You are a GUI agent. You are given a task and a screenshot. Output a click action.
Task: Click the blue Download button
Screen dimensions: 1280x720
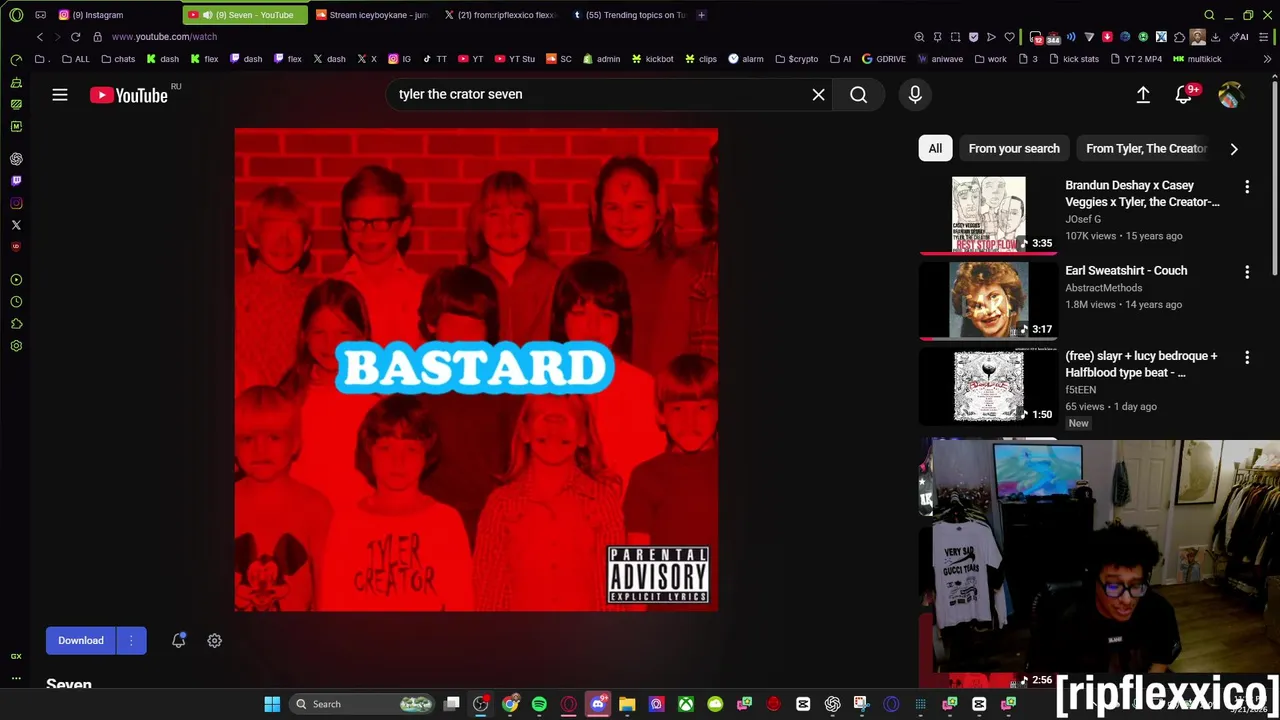coord(81,640)
